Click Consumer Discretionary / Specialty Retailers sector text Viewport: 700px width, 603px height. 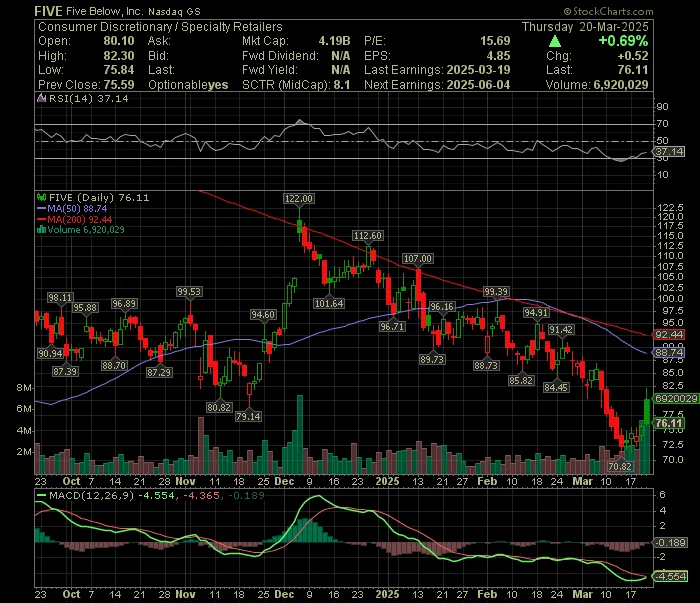click(160, 27)
